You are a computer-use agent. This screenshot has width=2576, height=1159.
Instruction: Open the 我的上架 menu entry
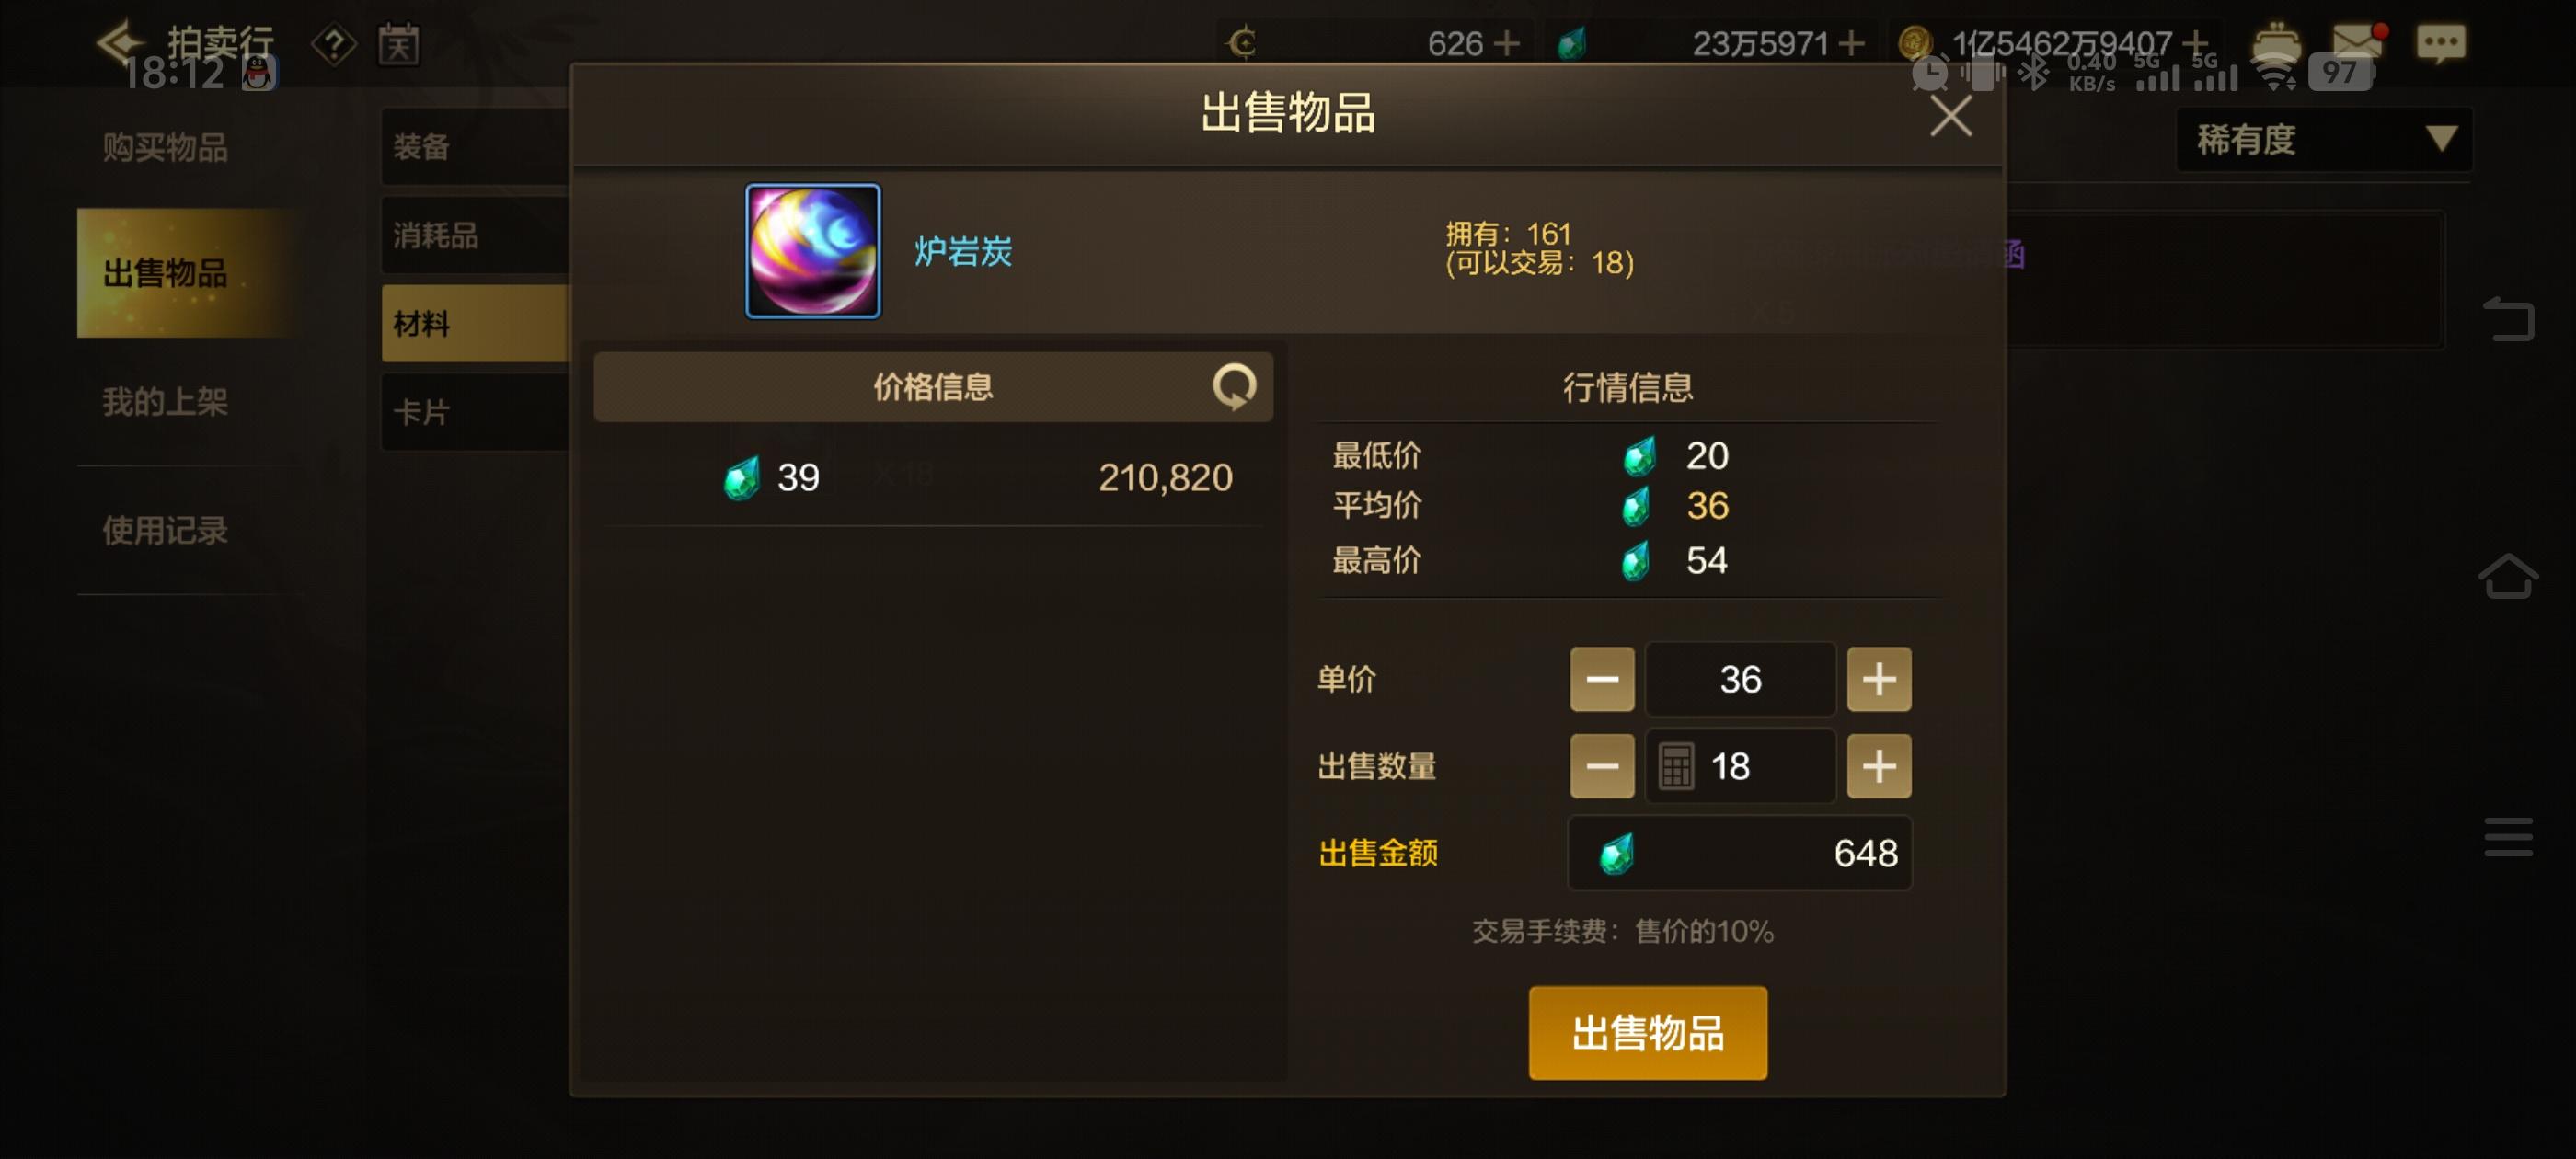coord(166,402)
